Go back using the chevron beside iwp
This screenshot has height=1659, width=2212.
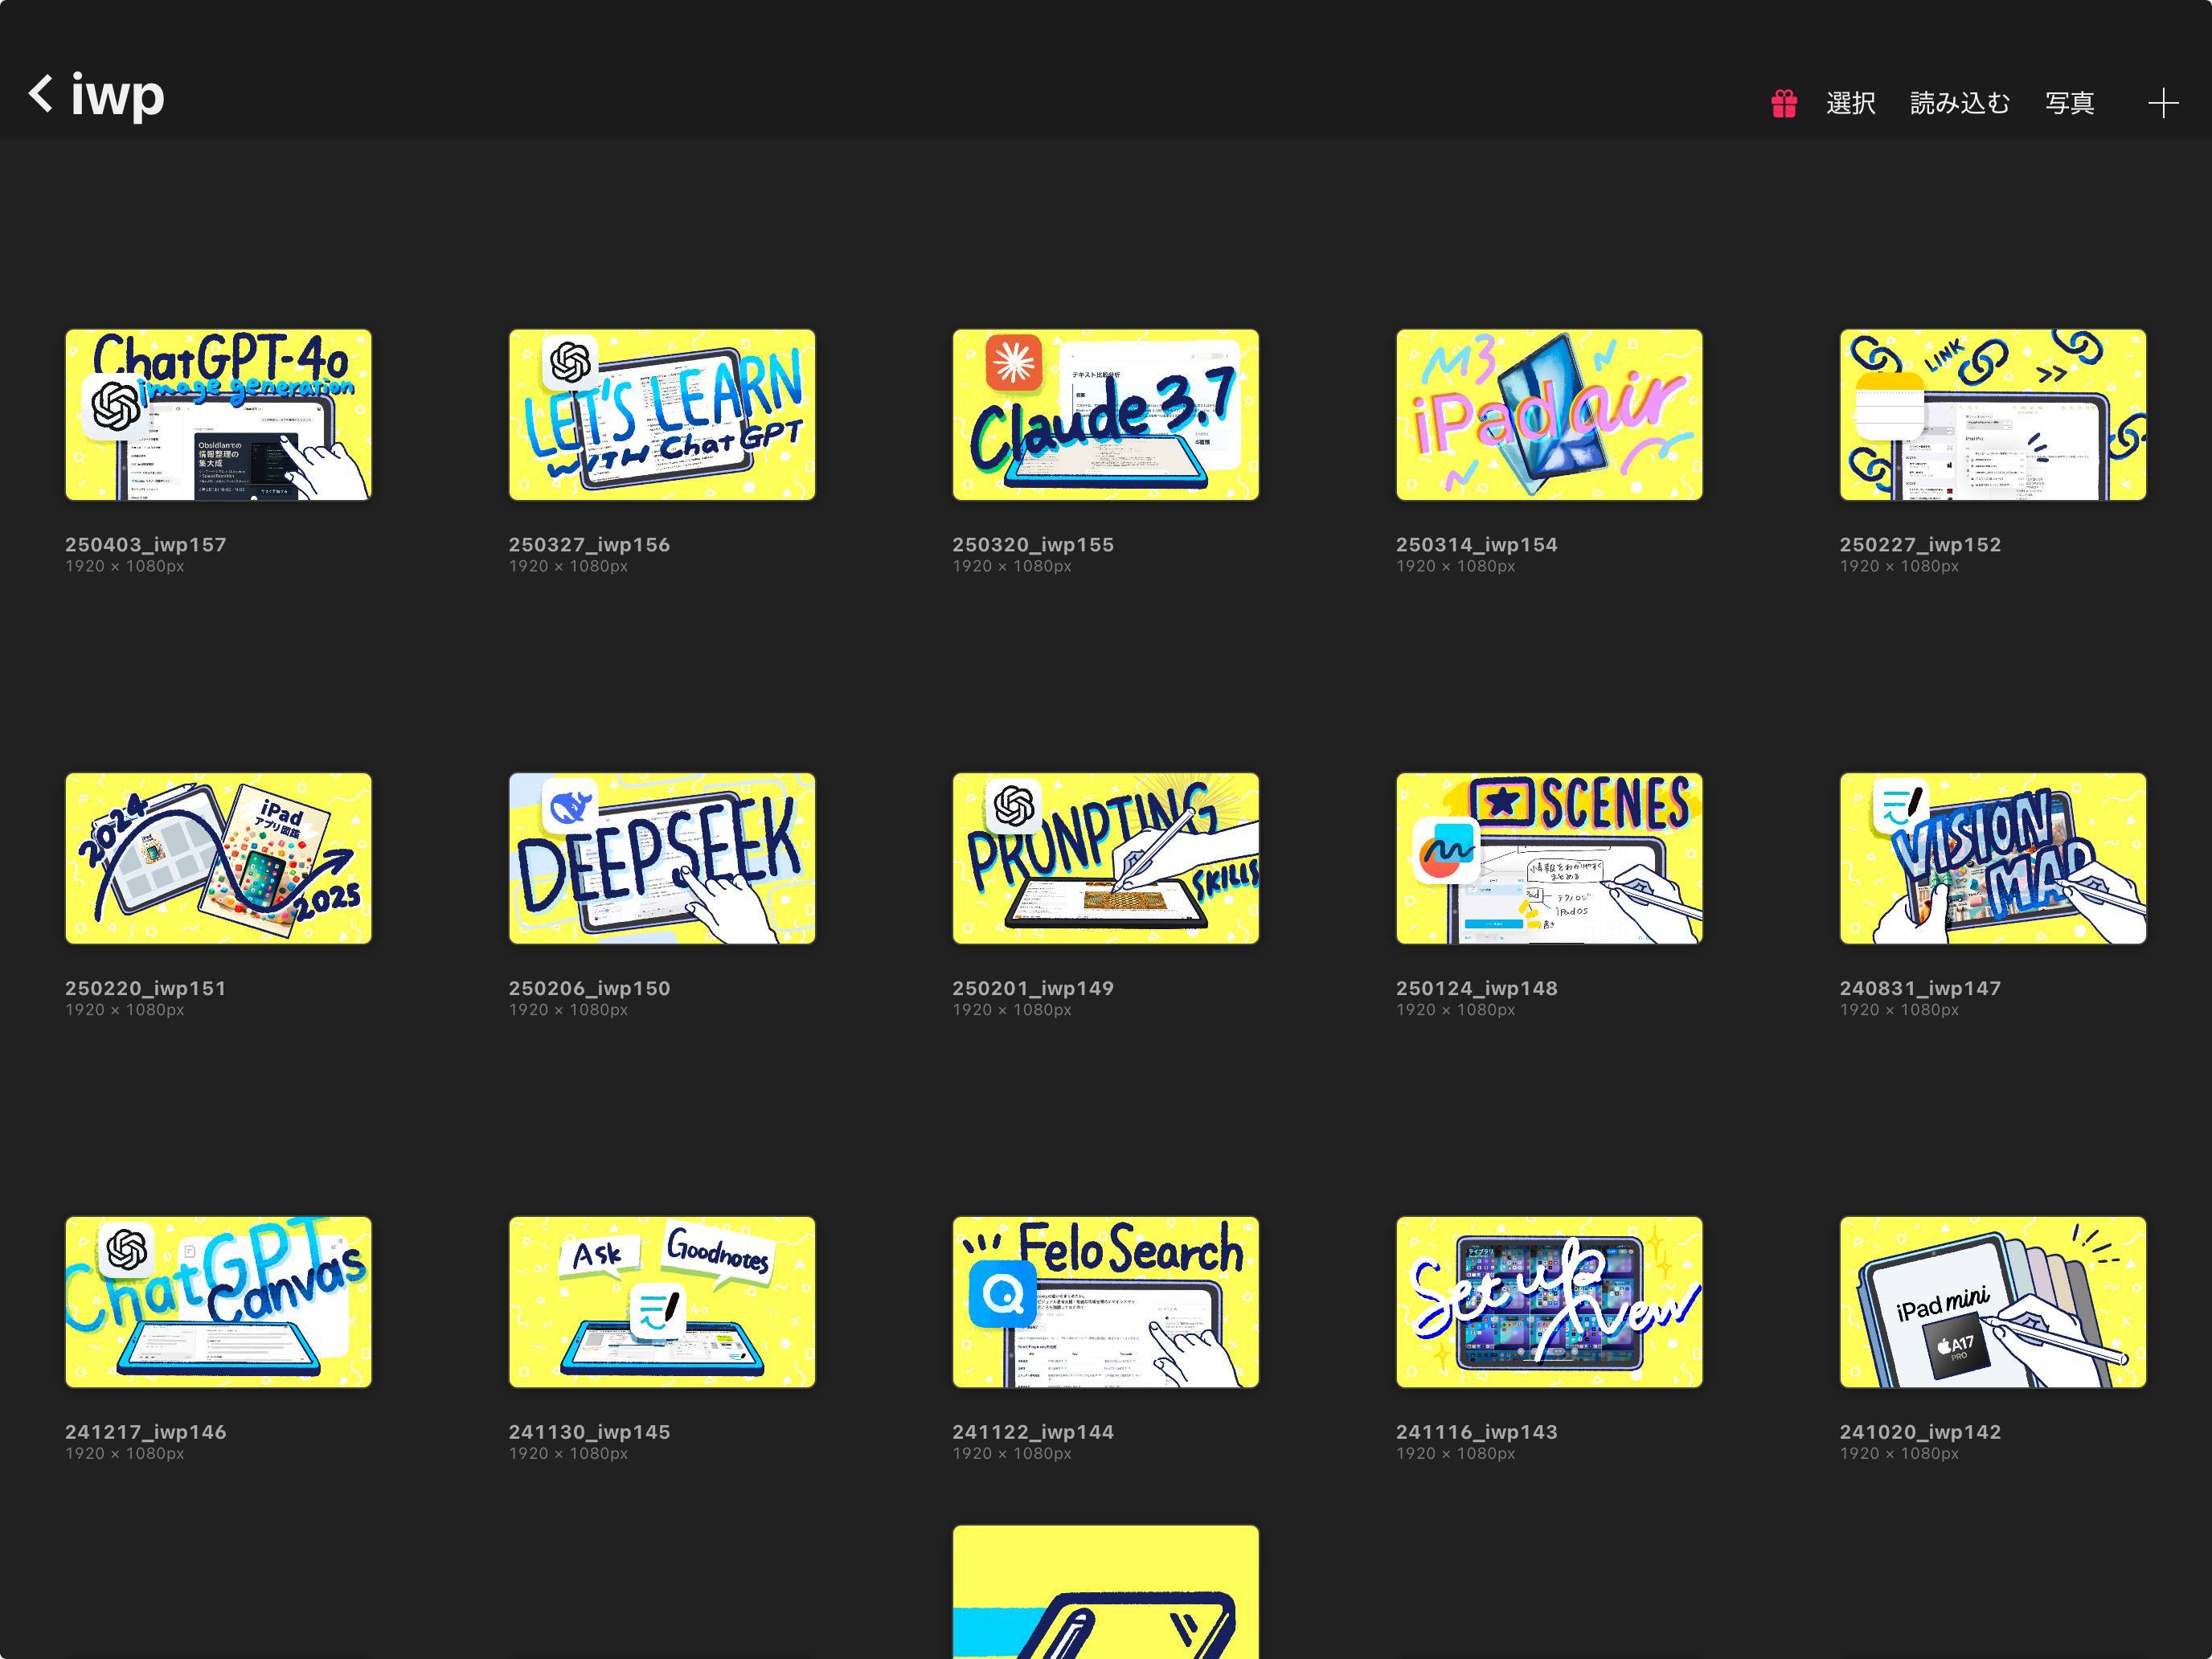pyautogui.click(x=41, y=93)
